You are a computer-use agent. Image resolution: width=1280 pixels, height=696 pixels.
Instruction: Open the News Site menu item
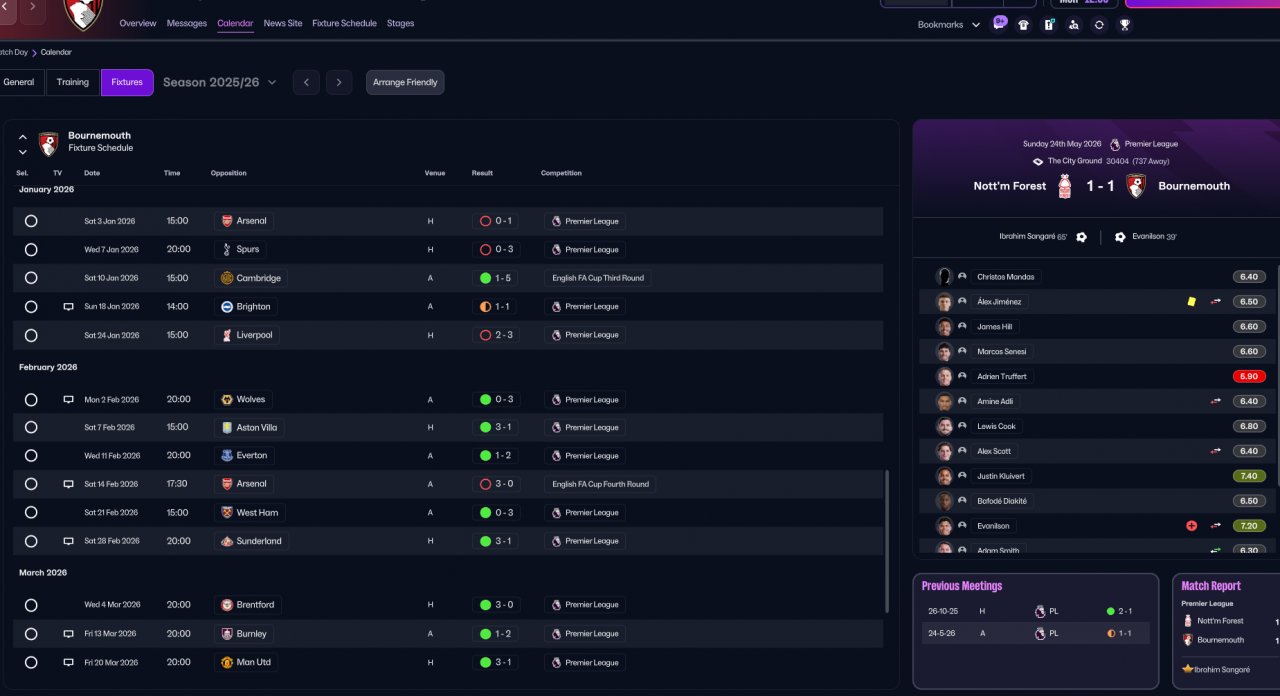(283, 23)
